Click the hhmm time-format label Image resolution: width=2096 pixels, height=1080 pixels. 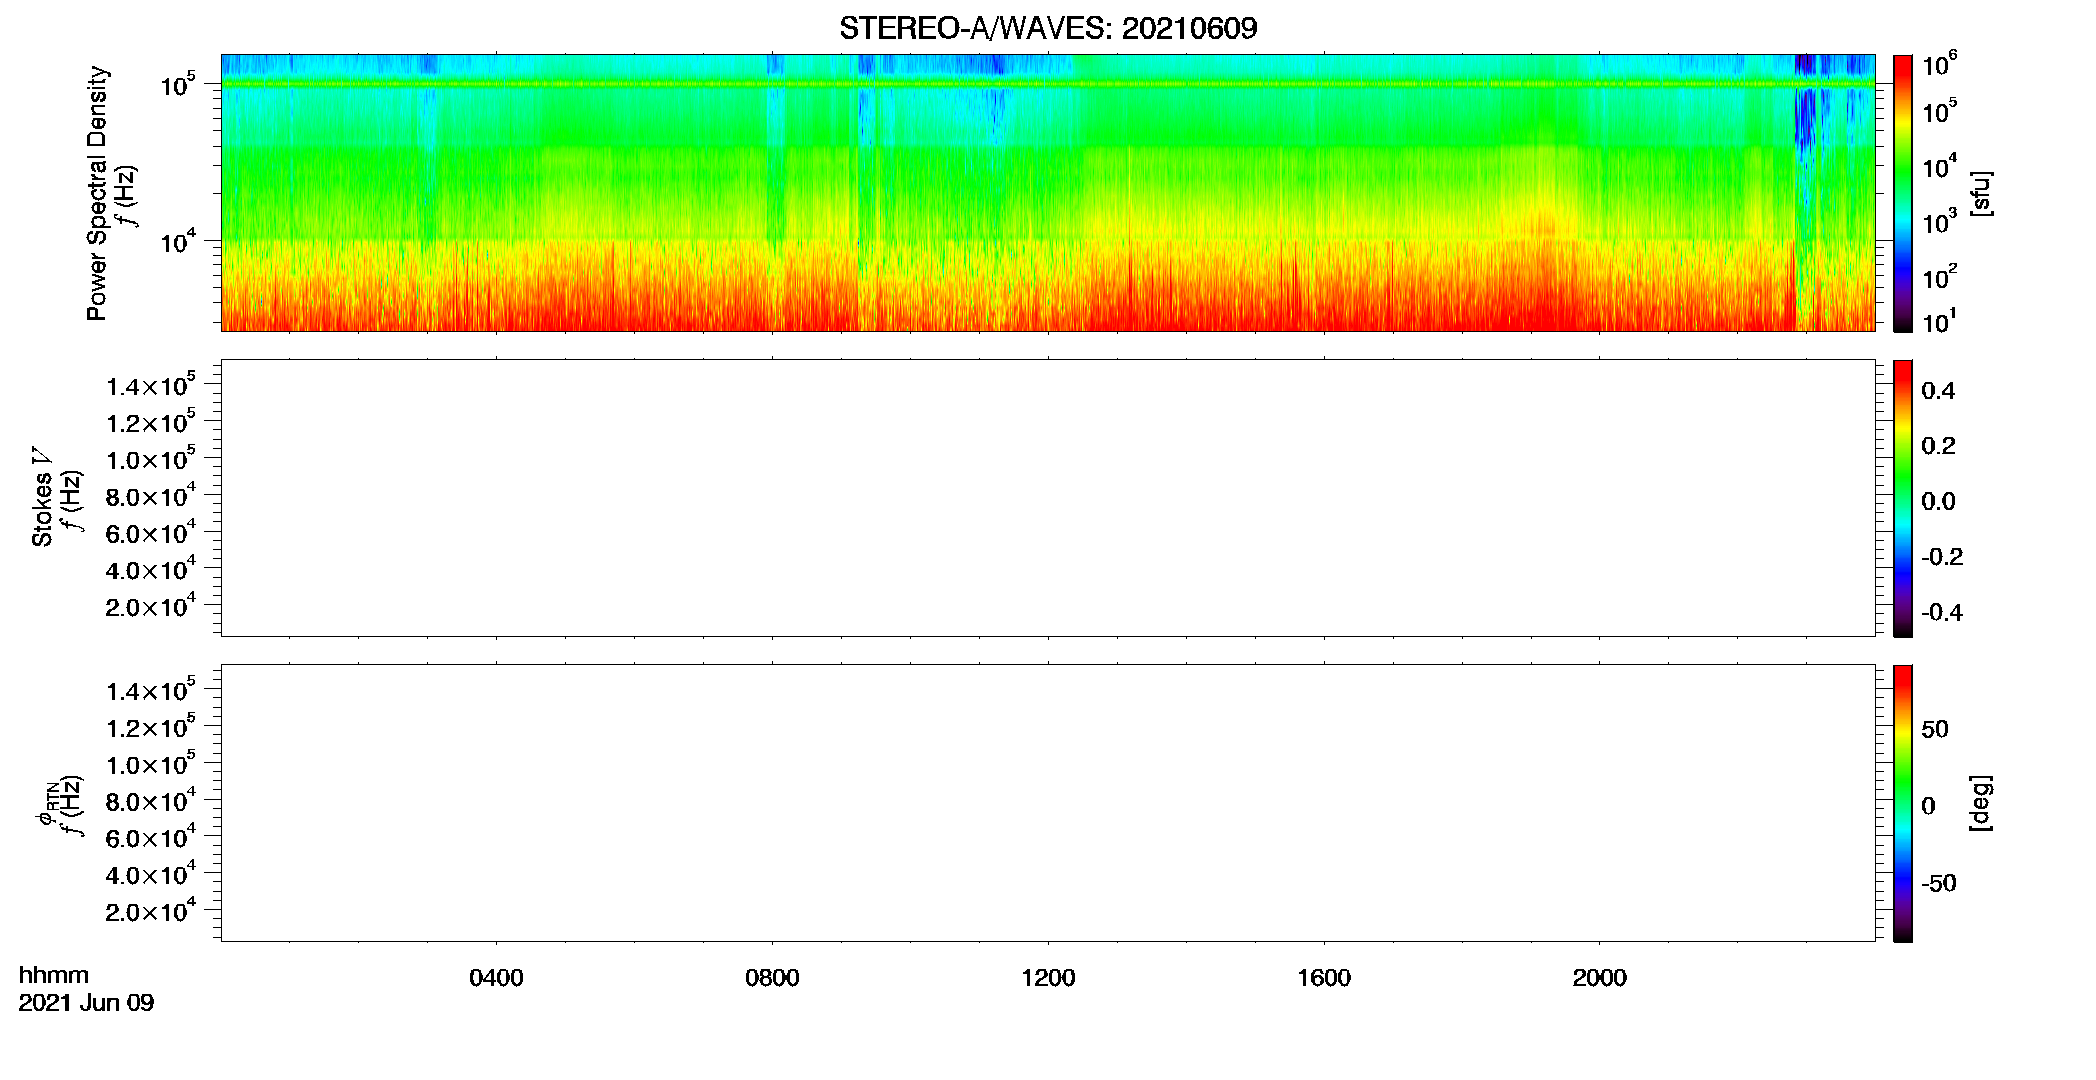click(x=53, y=975)
